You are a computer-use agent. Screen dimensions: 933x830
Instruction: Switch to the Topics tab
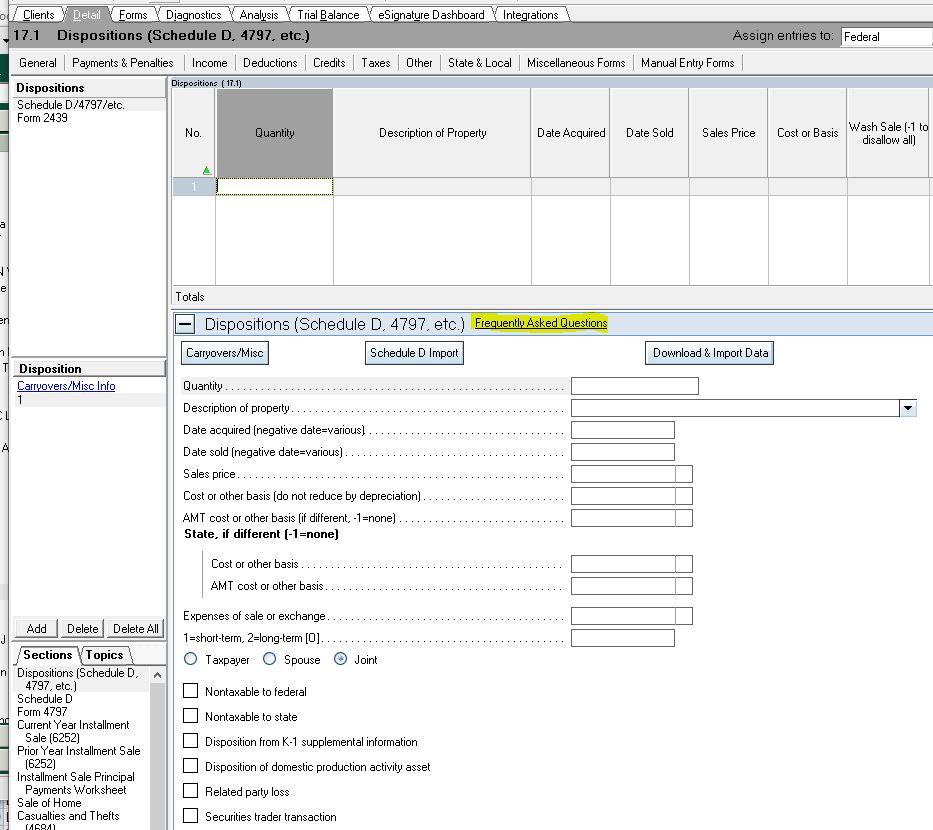pos(104,655)
